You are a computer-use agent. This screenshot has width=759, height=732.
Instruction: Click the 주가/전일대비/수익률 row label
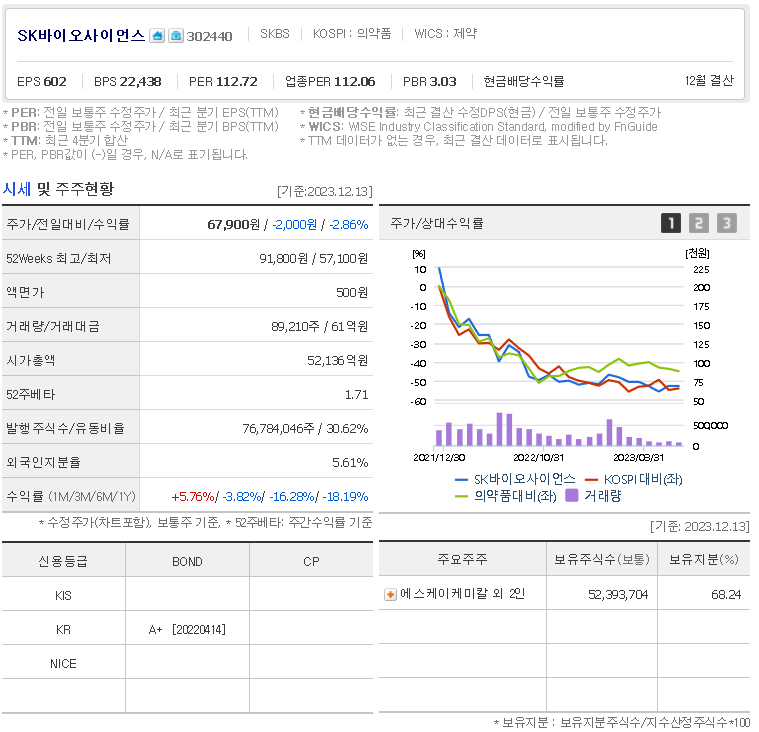tap(68, 225)
